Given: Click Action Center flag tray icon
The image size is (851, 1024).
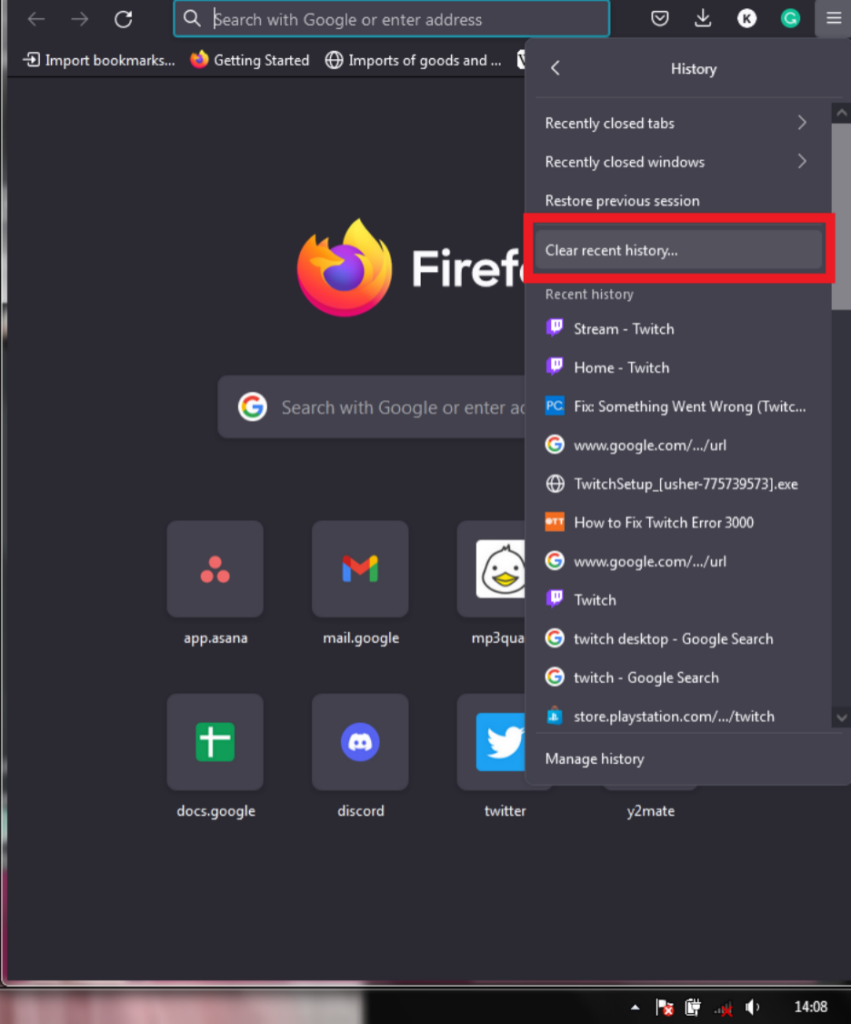Looking at the screenshot, I should 664,1008.
